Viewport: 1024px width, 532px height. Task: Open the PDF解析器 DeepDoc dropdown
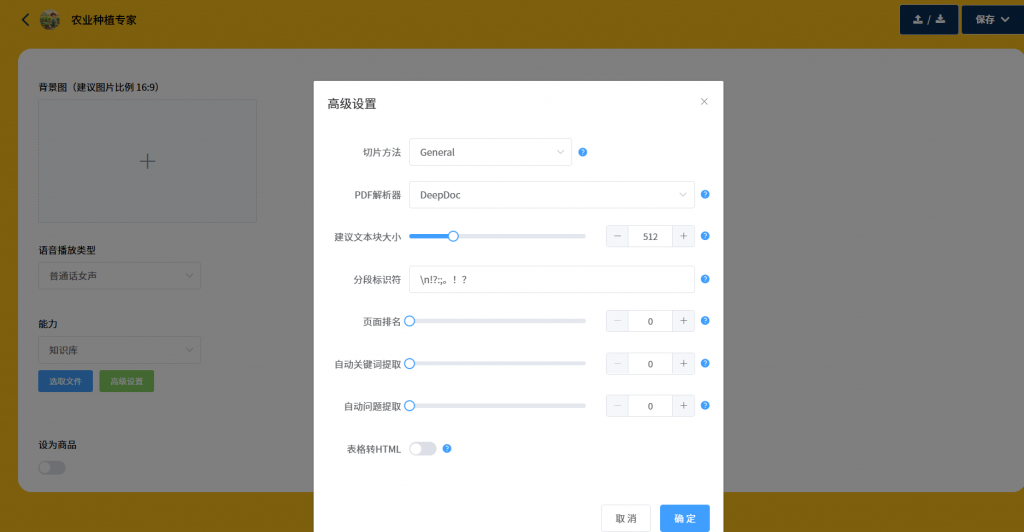(551, 195)
